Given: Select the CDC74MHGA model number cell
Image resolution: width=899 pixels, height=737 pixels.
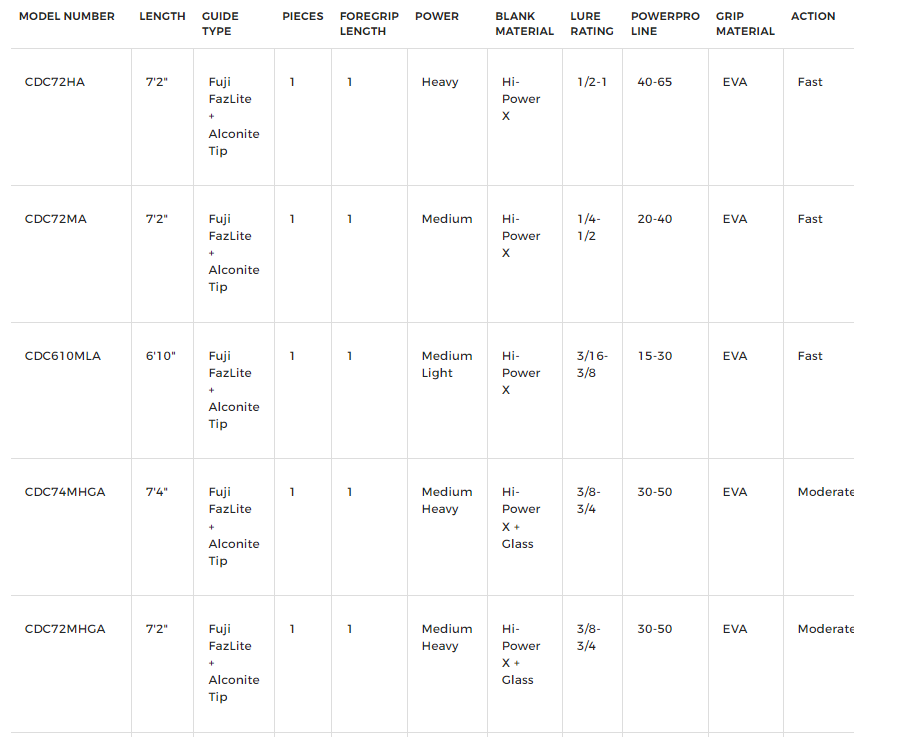Looking at the screenshot, I should [x=65, y=492].
